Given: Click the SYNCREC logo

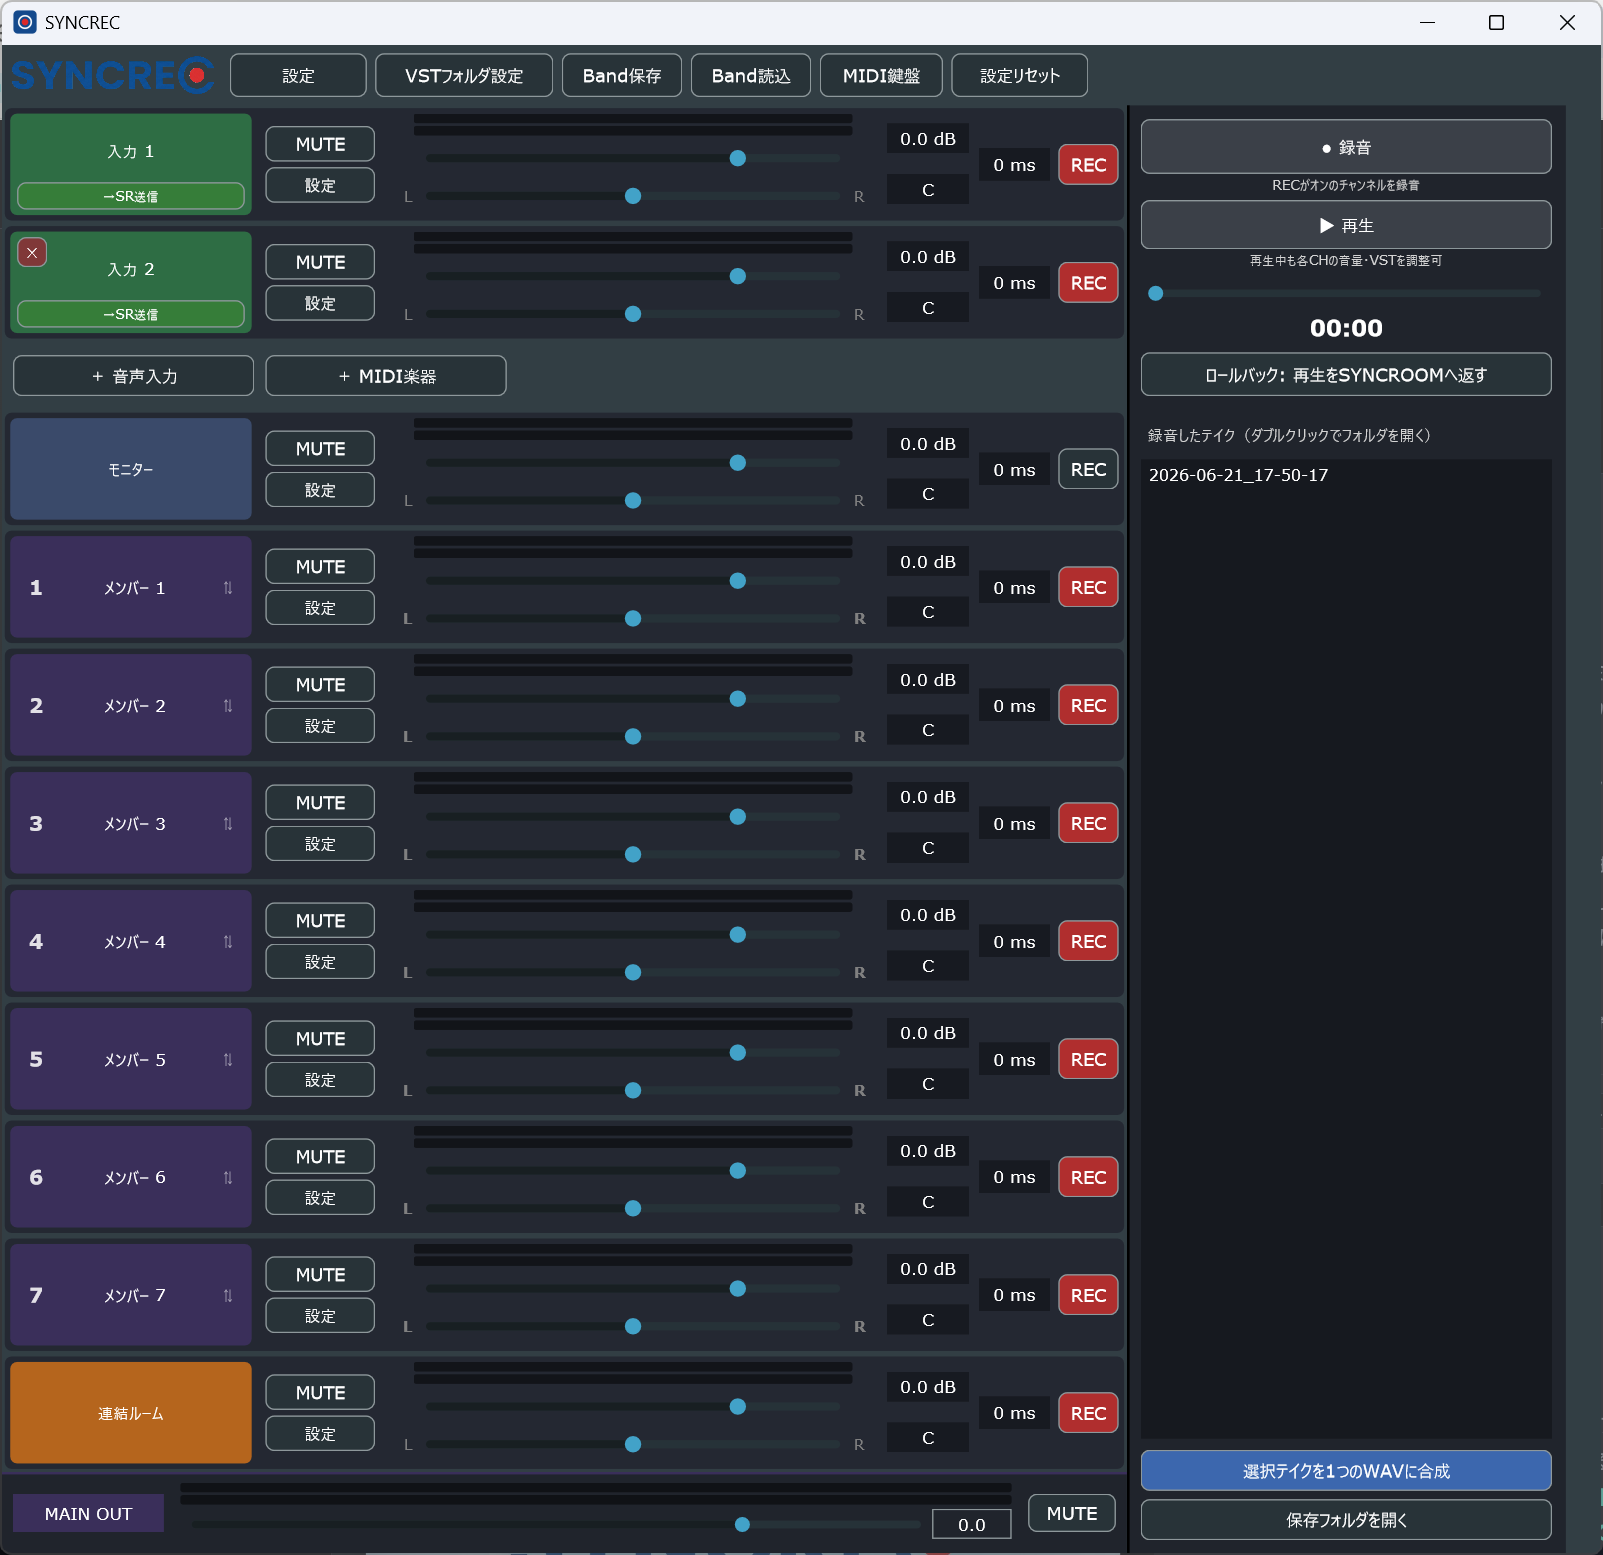Looking at the screenshot, I should tap(113, 75).
